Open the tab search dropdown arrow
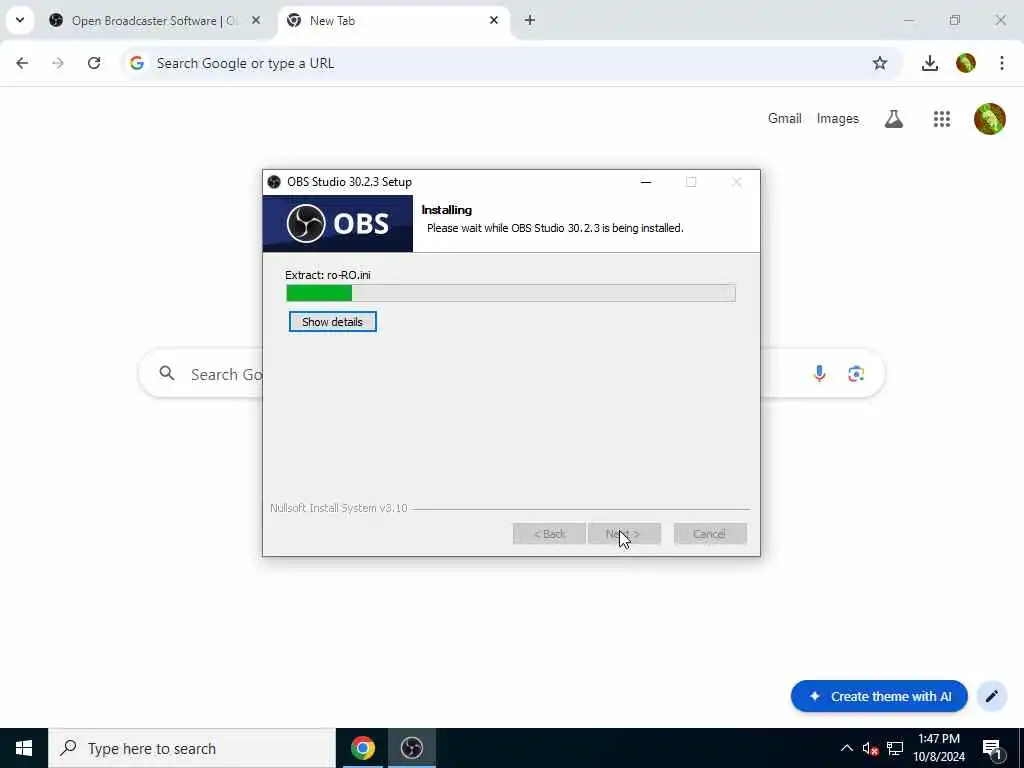1024x768 pixels. (x=20, y=20)
